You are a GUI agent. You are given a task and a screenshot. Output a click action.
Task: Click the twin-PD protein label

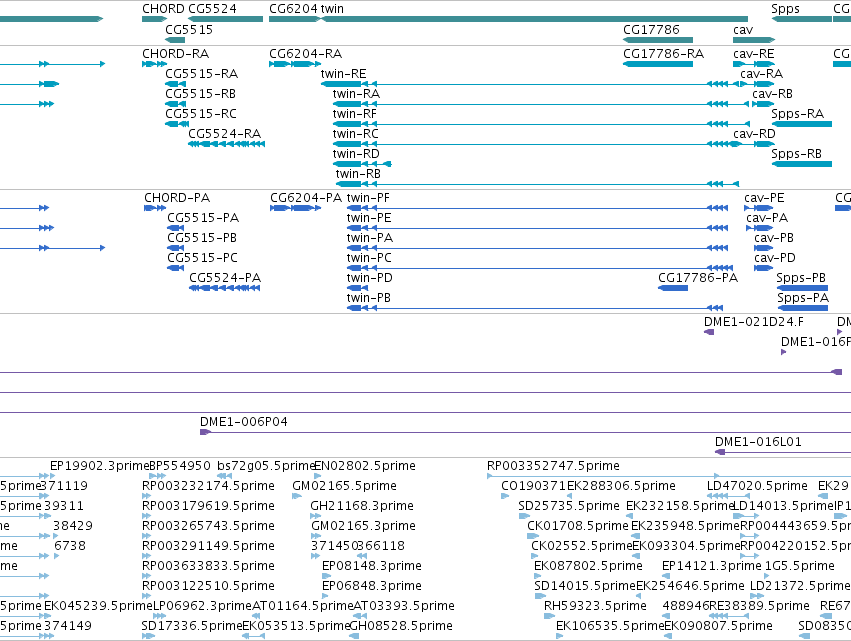pyautogui.click(x=370, y=278)
